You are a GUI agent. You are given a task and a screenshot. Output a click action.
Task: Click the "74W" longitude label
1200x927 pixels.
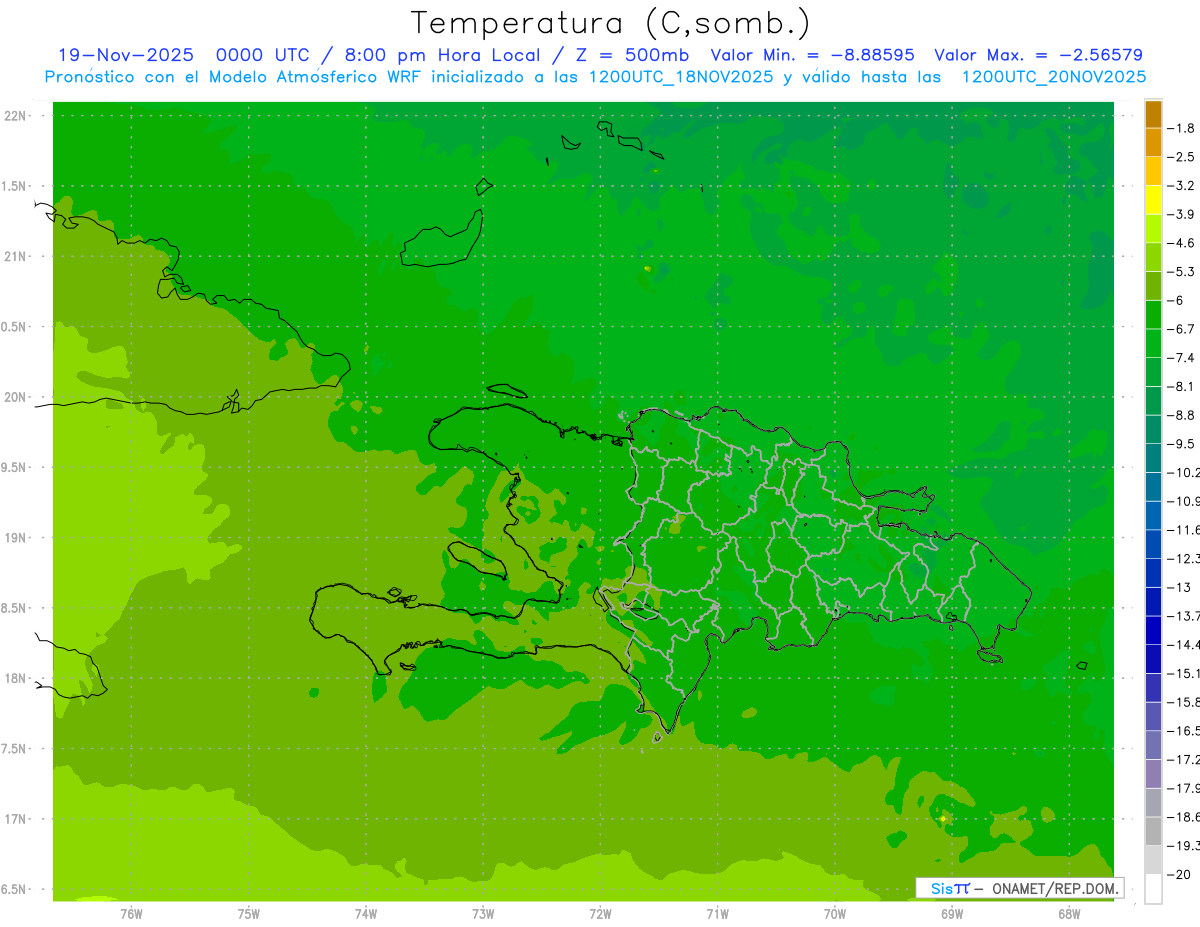(x=366, y=912)
